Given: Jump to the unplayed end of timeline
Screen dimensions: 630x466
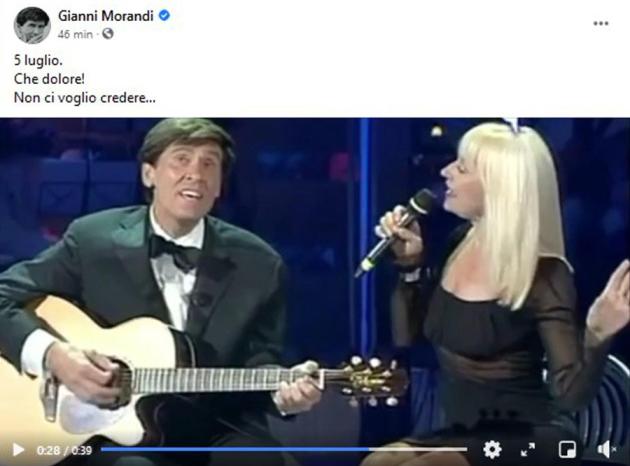Looking at the screenshot, I should point(418,450).
